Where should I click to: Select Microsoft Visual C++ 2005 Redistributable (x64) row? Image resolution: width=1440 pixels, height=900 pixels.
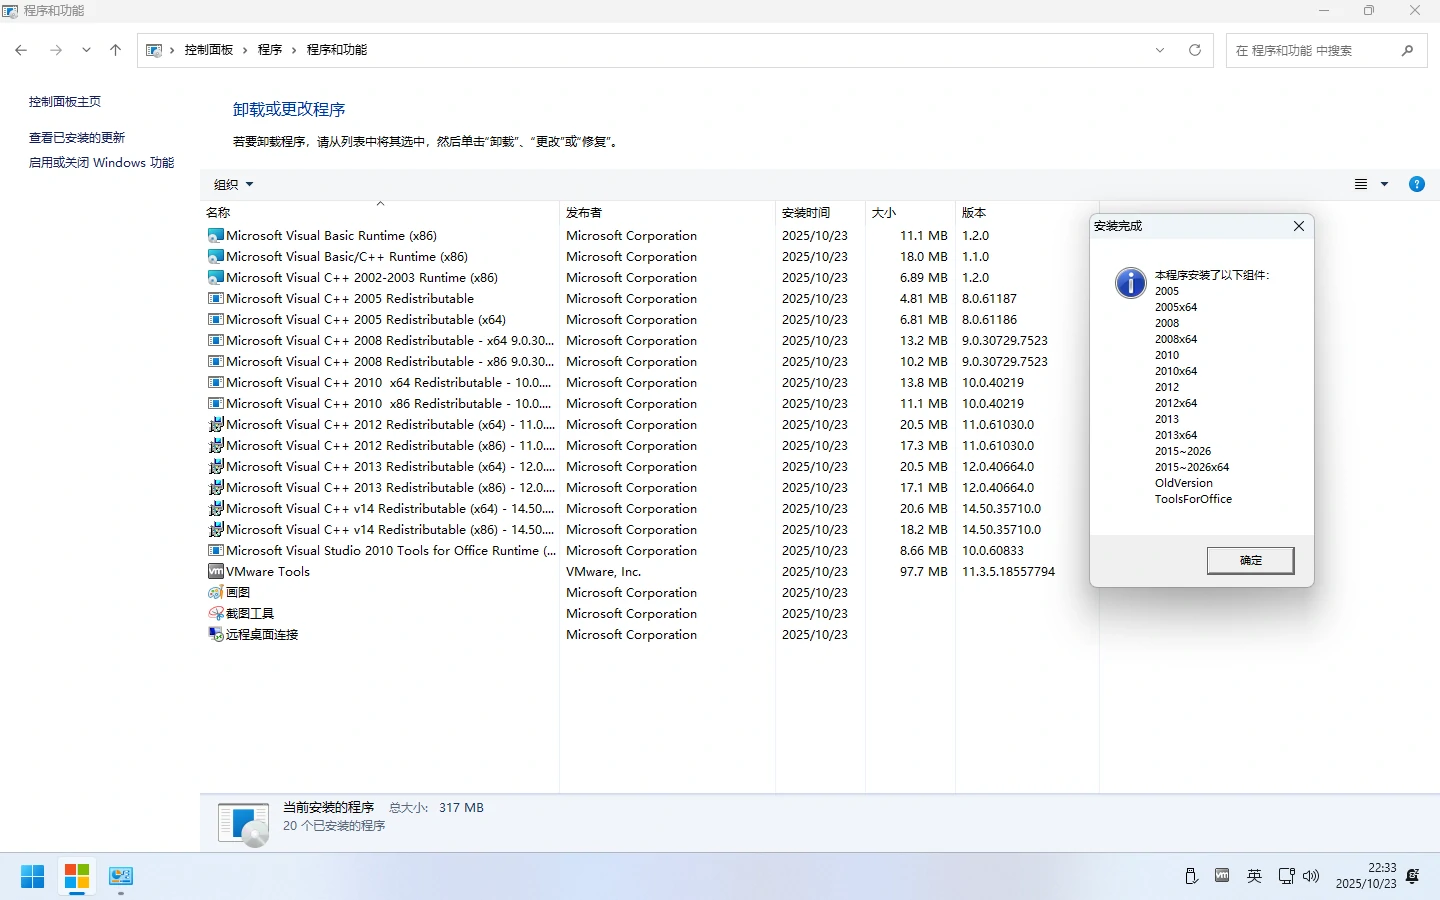coord(366,320)
